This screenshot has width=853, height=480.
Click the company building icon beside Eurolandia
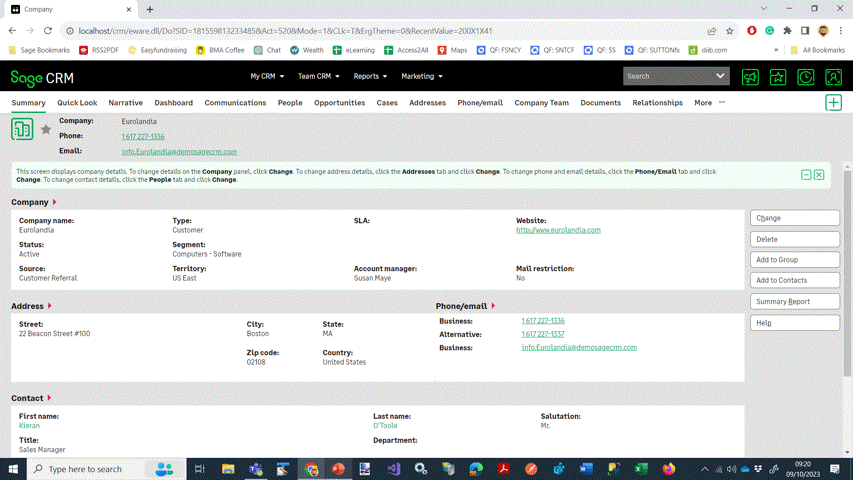[22, 129]
